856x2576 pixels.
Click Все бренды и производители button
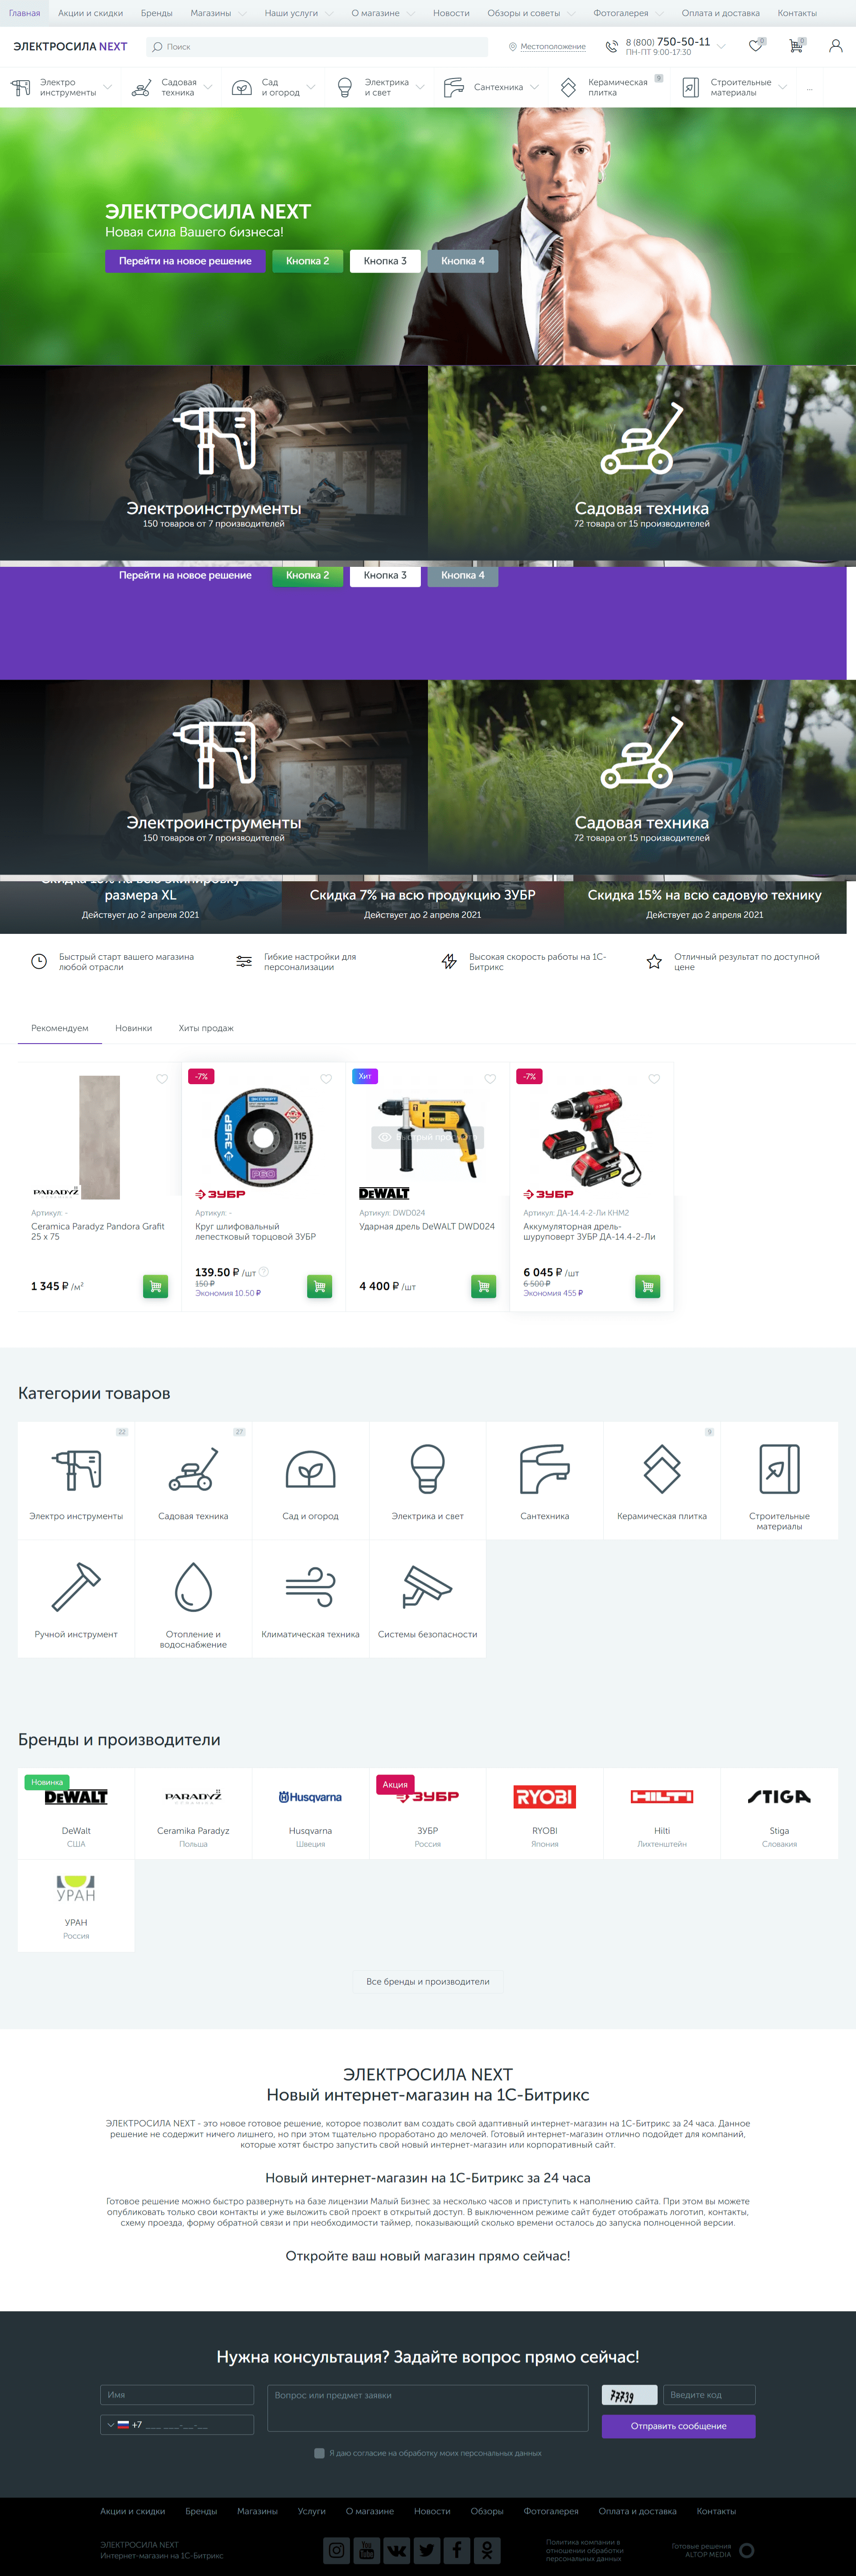click(427, 1981)
